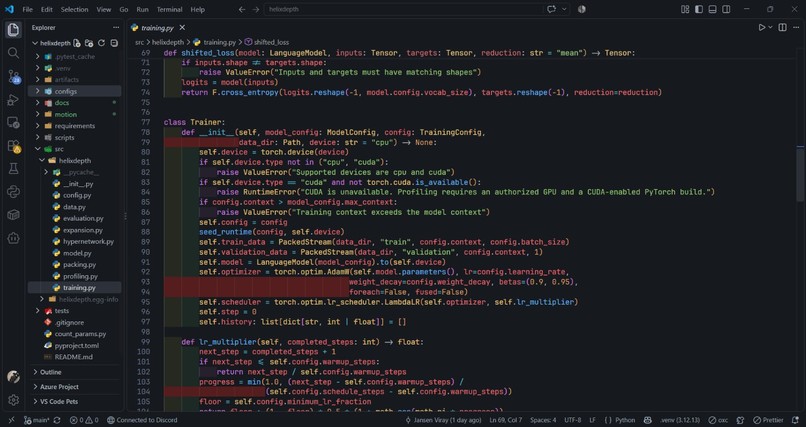Expand the docs folder
Image resolution: width=806 pixels, height=427 pixels.
point(75,103)
